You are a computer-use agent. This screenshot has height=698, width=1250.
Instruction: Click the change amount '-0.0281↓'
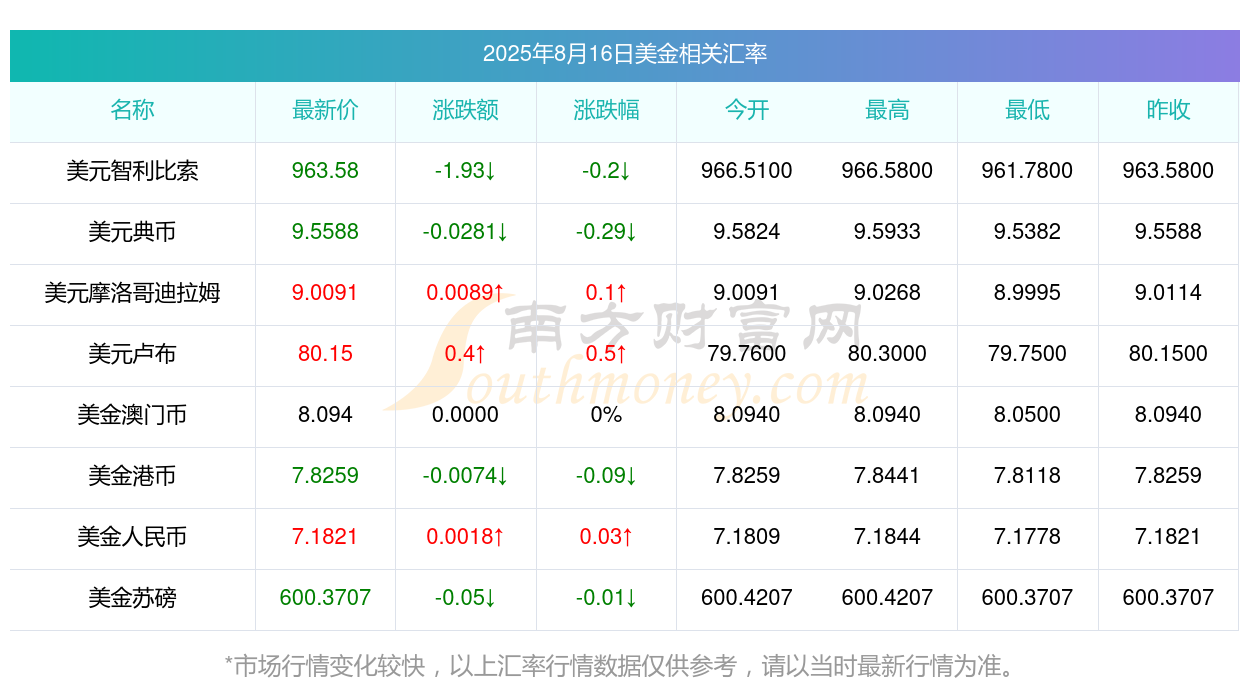pyautogui.click(x=466, y=232)
